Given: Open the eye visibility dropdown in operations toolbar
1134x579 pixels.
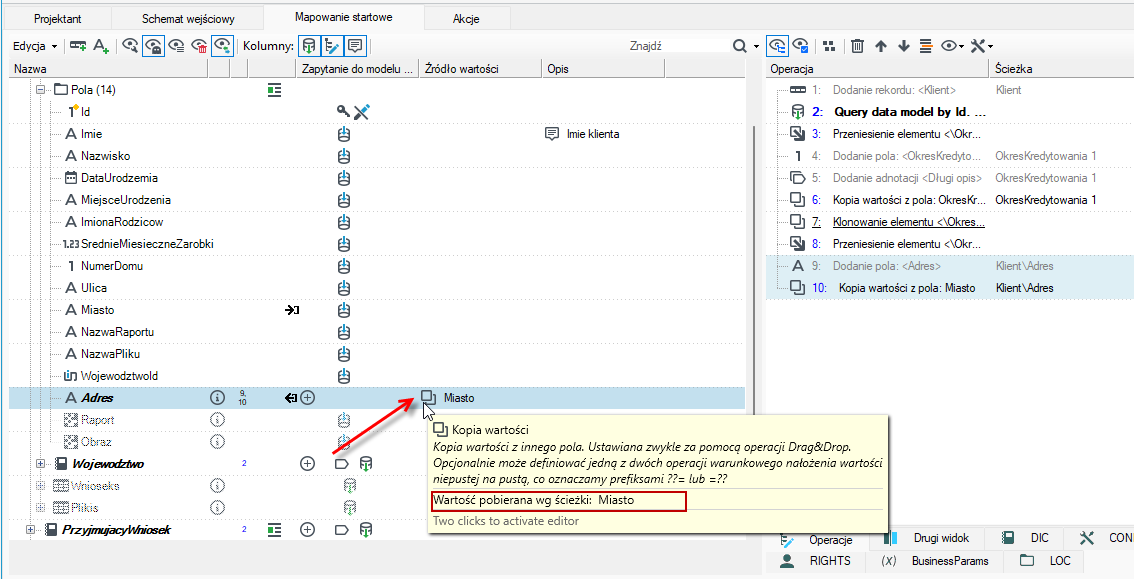Looking at the screenshot, I should [952, 46].
